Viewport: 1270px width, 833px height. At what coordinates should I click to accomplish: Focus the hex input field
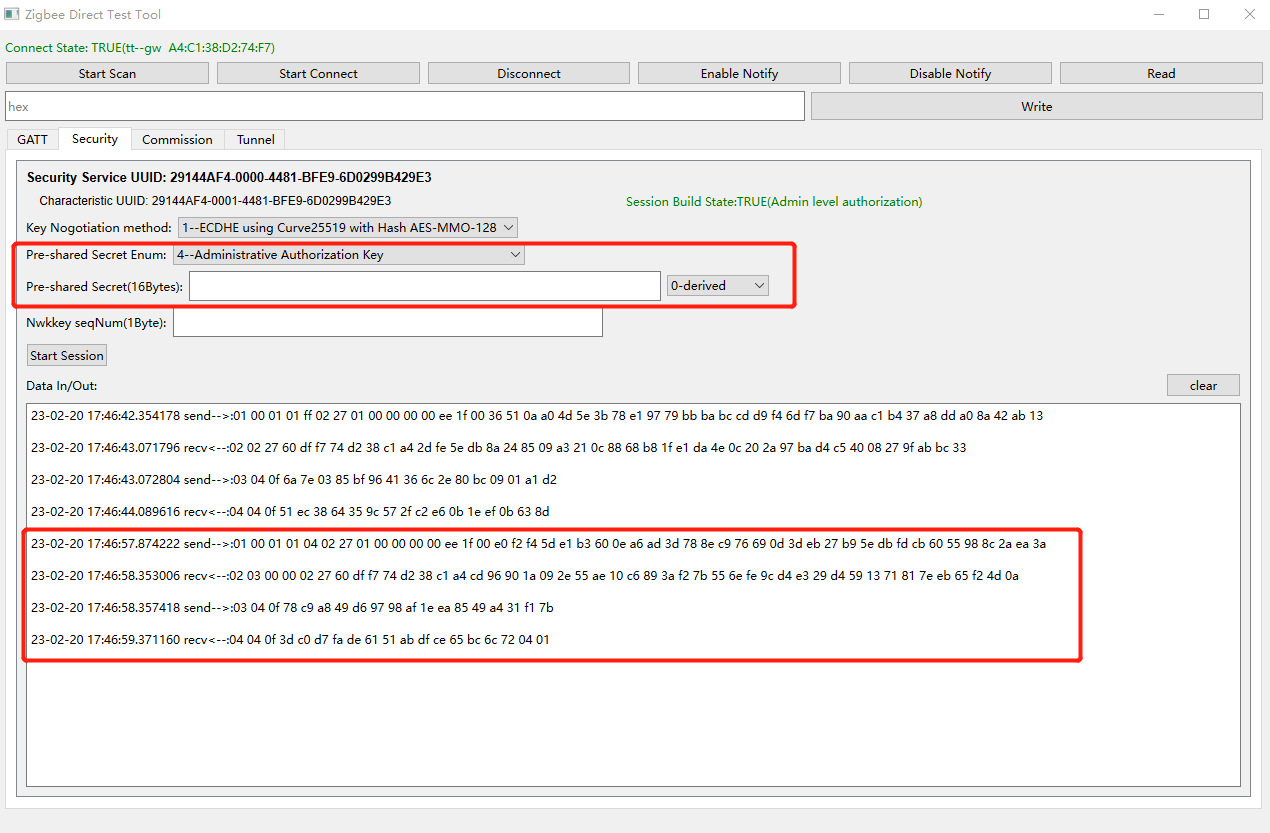[405, 106]
